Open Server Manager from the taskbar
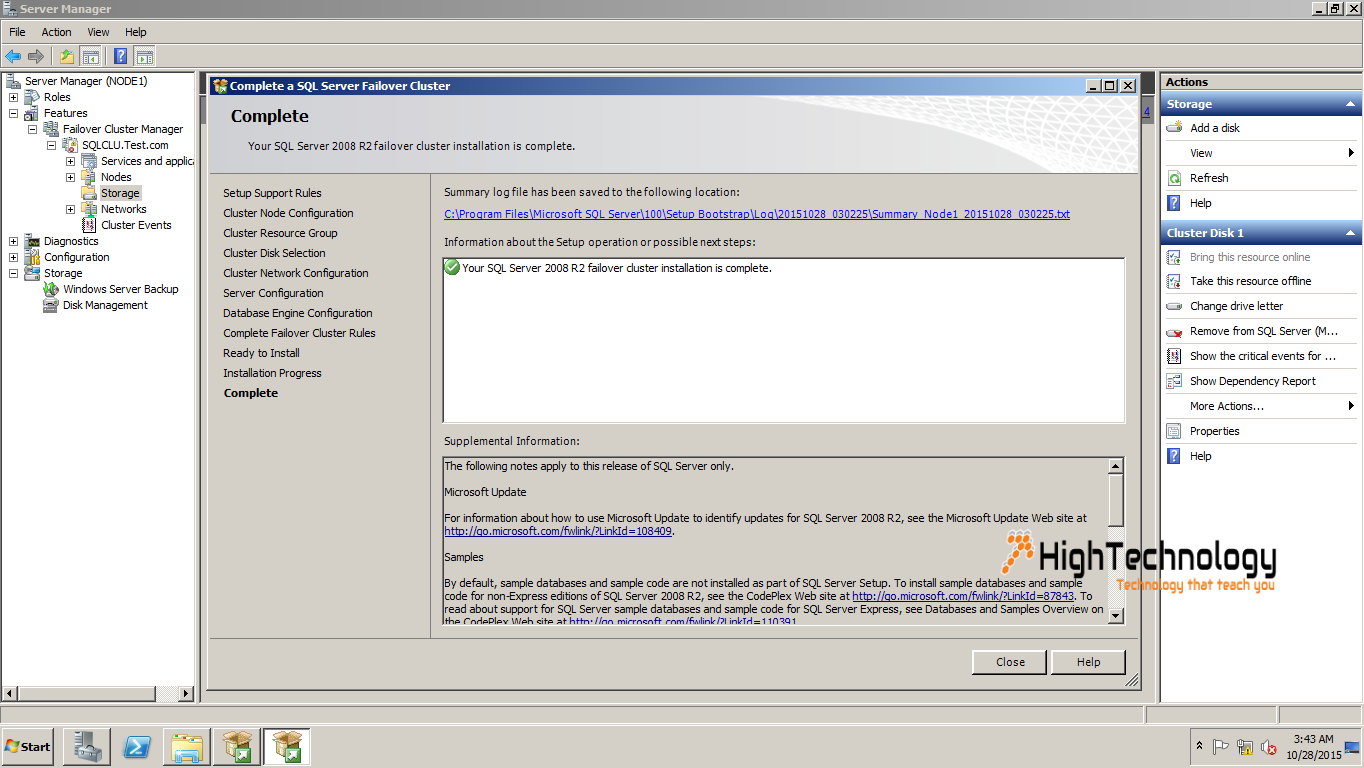1364x768 pixels. pos(86,747)
